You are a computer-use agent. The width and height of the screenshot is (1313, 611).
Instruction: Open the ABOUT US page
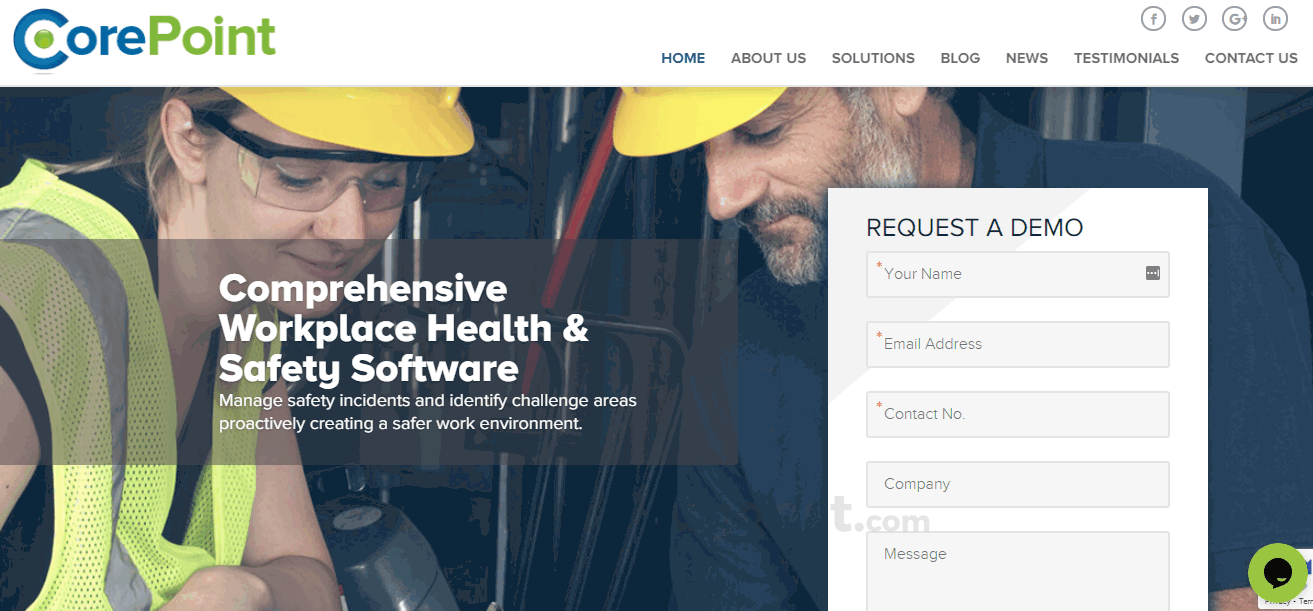click(x=768, y=58)
